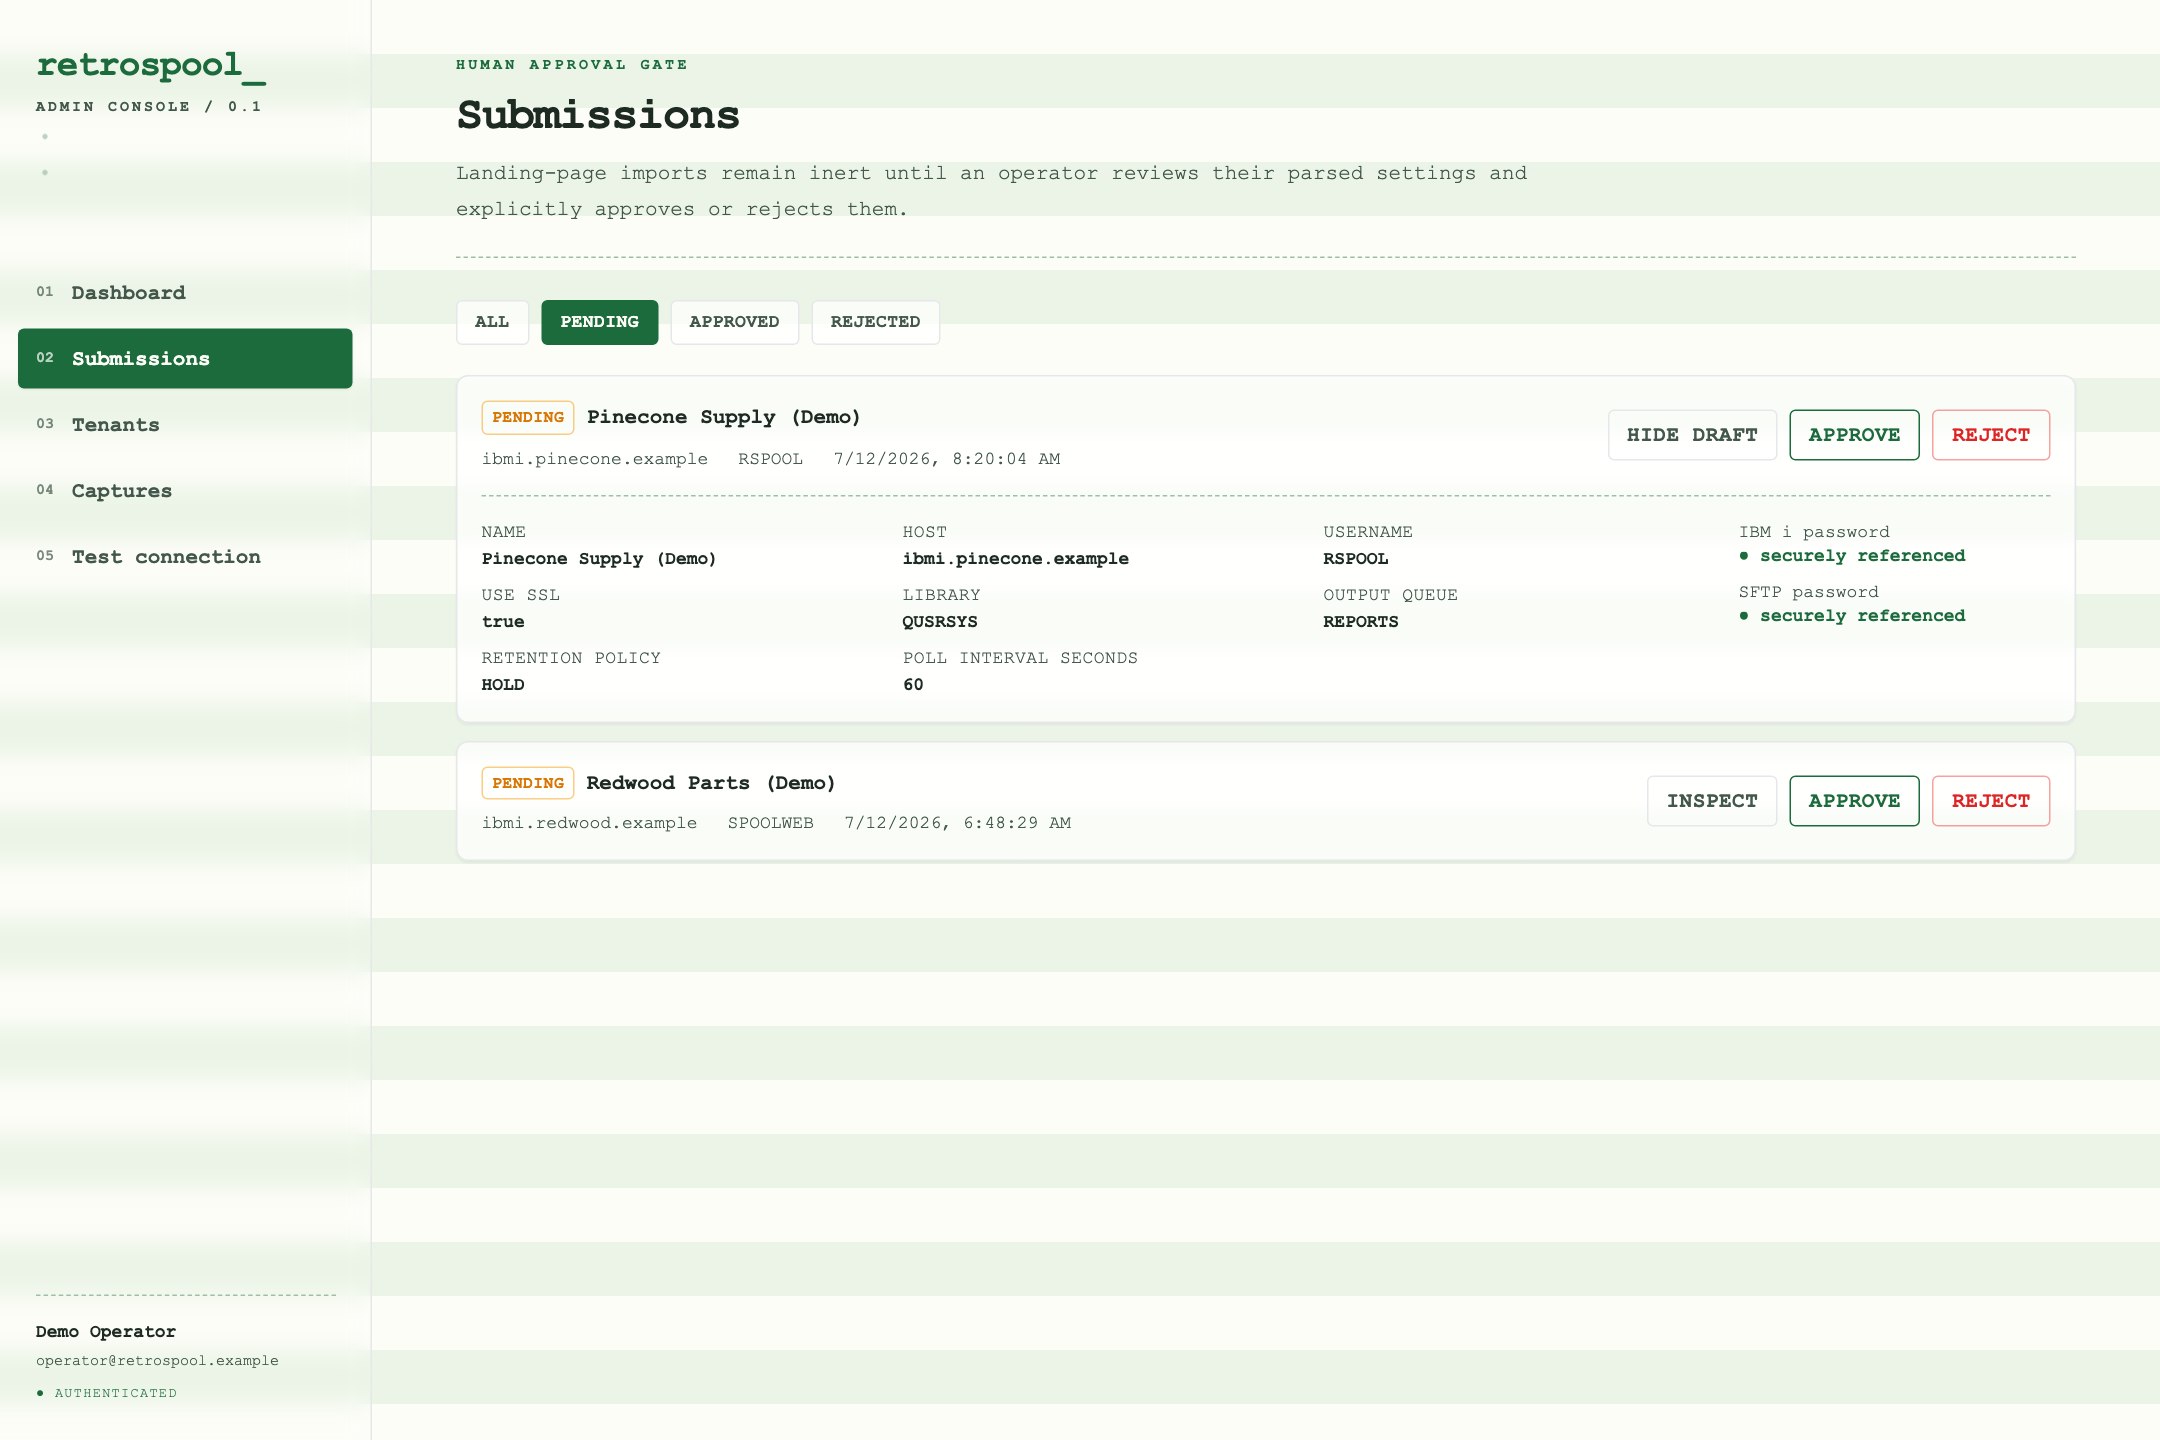This screenshot has width=2160, height=1440.
Task: Click ibmi.redwood.example host text
Action: point(589,823)
